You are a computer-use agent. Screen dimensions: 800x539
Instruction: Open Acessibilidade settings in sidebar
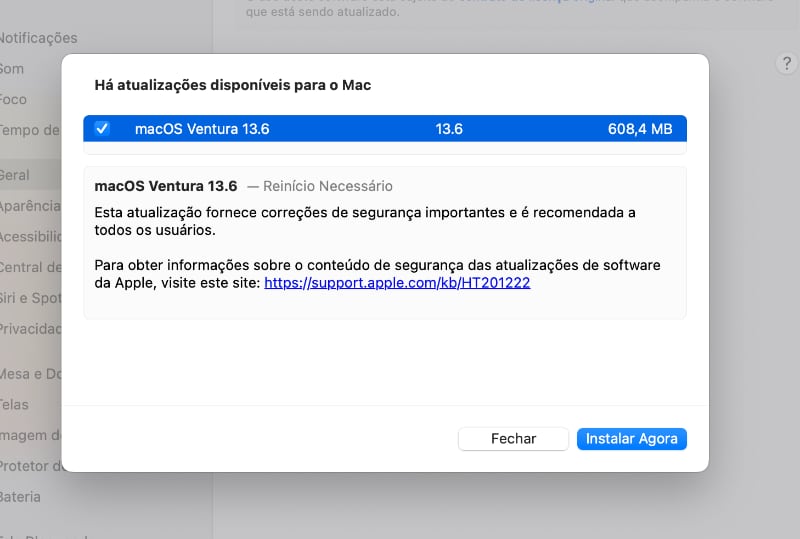30,236
